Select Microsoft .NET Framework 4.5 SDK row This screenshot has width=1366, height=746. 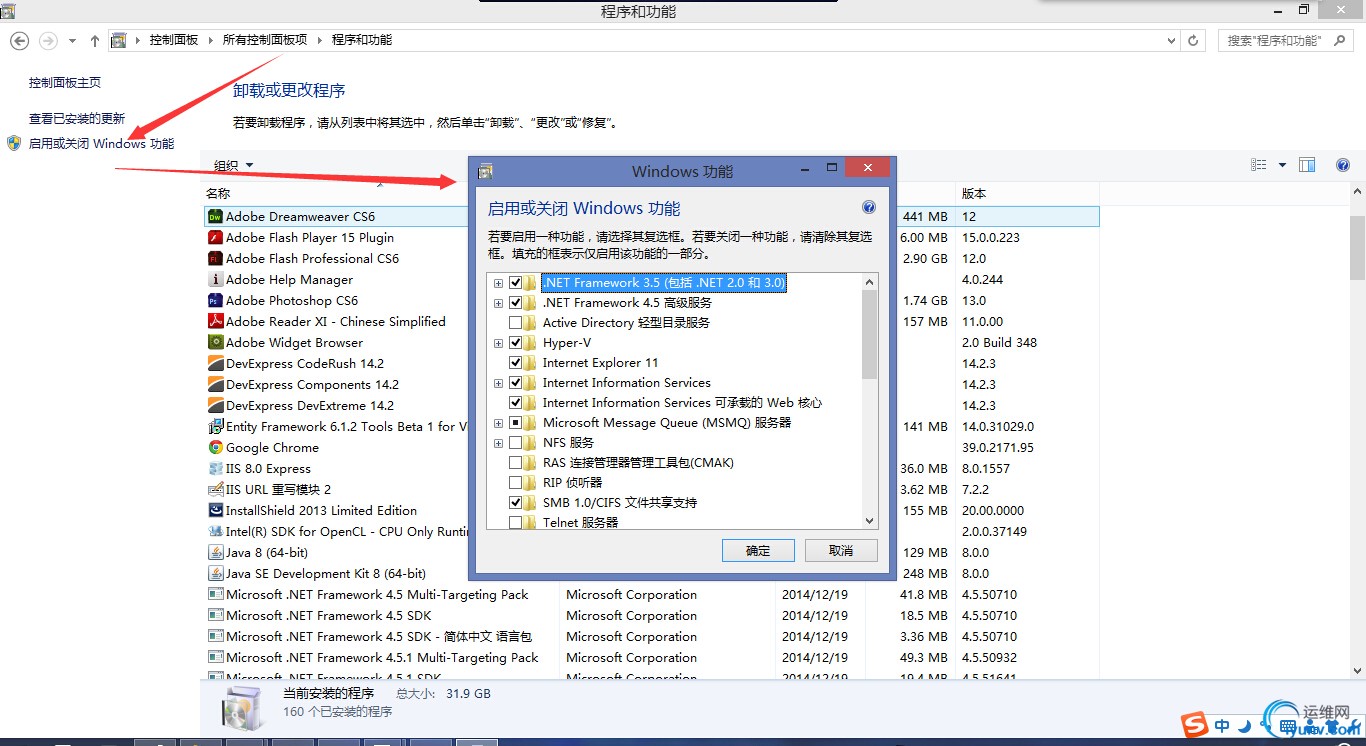[650, 616]
